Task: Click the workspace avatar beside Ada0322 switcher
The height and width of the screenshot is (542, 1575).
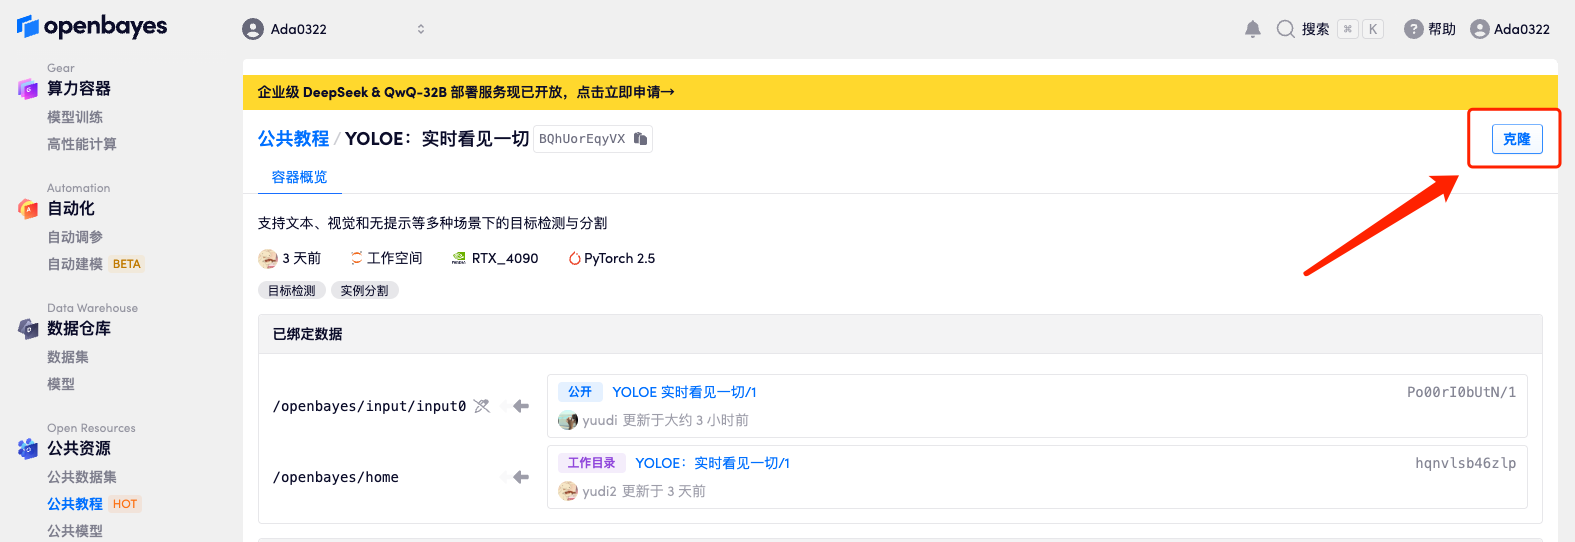Action: coord(253,29)
